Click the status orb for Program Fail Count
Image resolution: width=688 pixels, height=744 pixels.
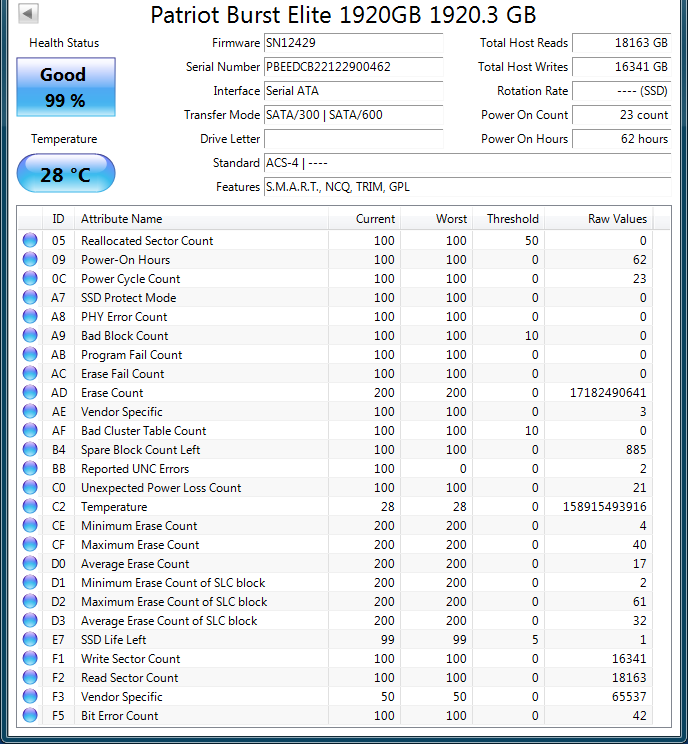(x=30, y=354)
